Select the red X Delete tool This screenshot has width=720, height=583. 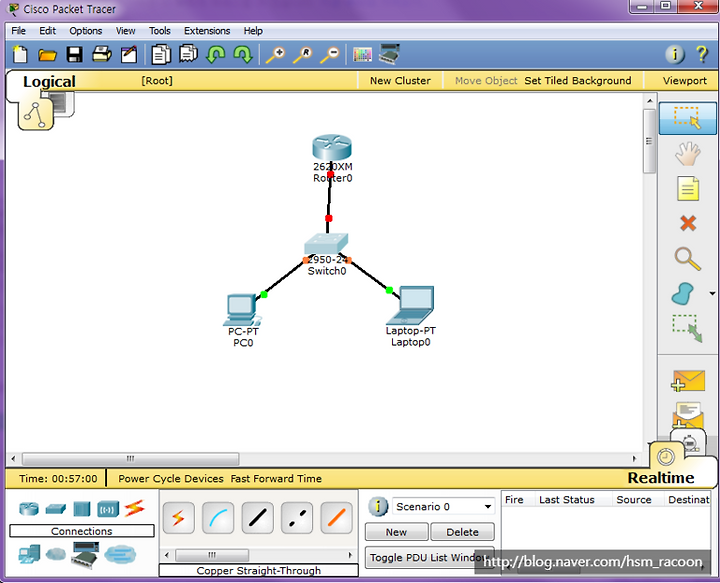[688, 224]
